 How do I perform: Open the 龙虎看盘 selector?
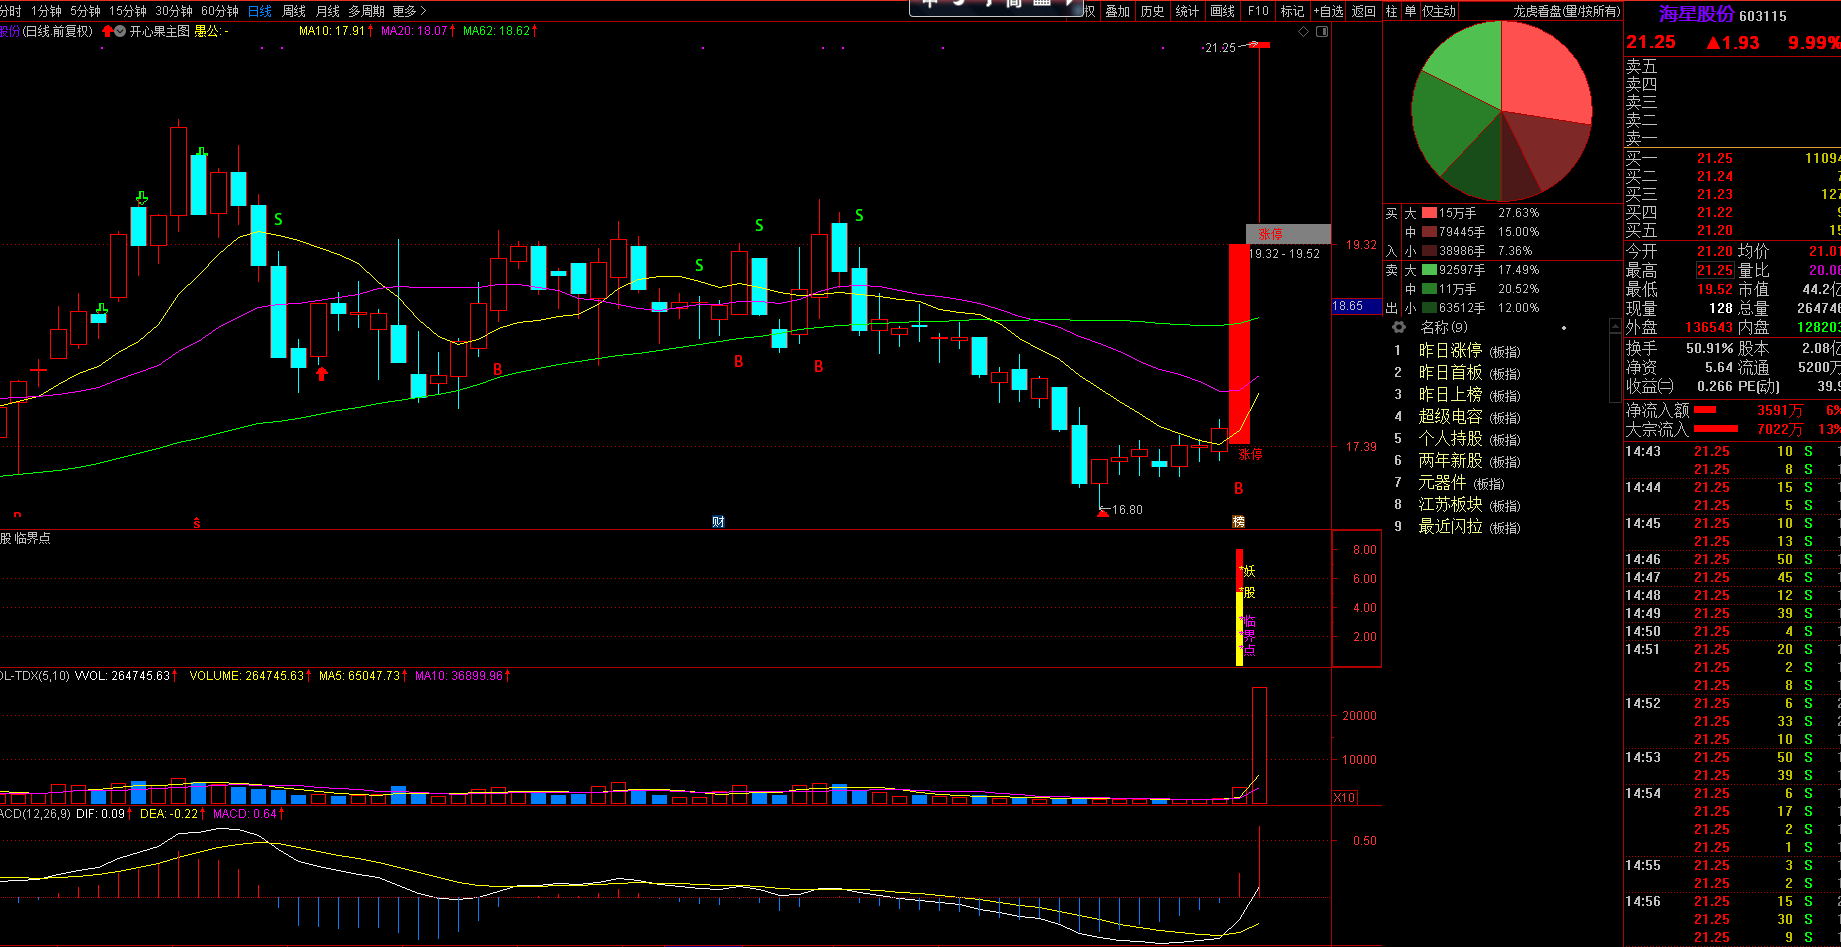[1565, 11]
